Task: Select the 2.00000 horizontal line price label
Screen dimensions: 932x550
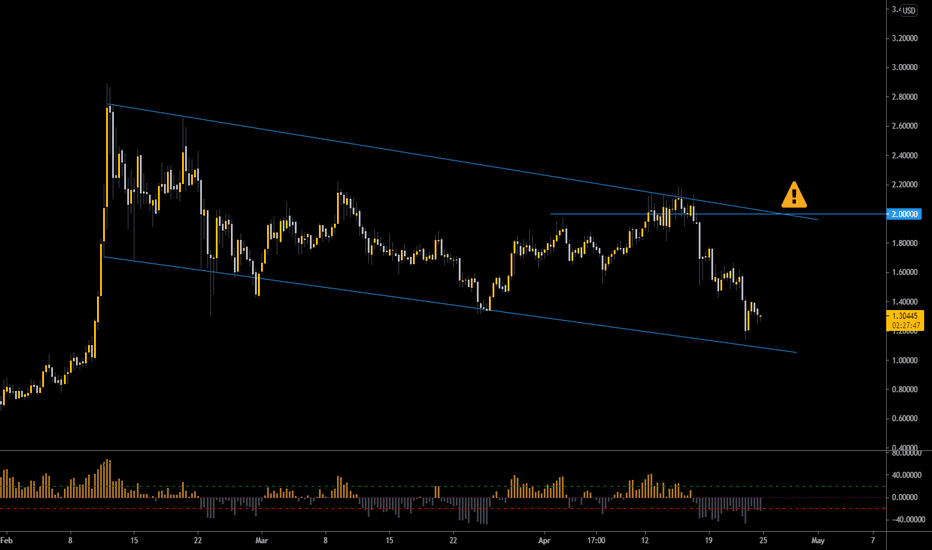Action: click(x=904, y=214)
